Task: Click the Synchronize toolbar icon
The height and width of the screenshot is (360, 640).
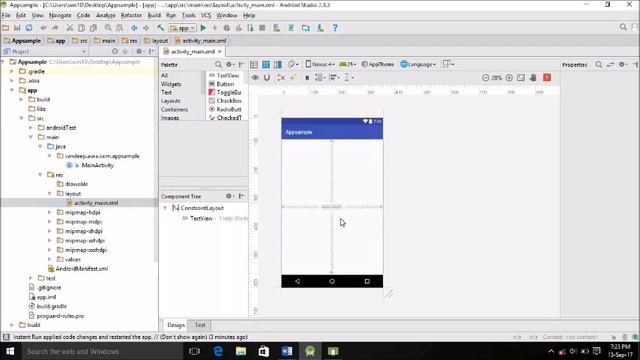Action: [29, 28]
